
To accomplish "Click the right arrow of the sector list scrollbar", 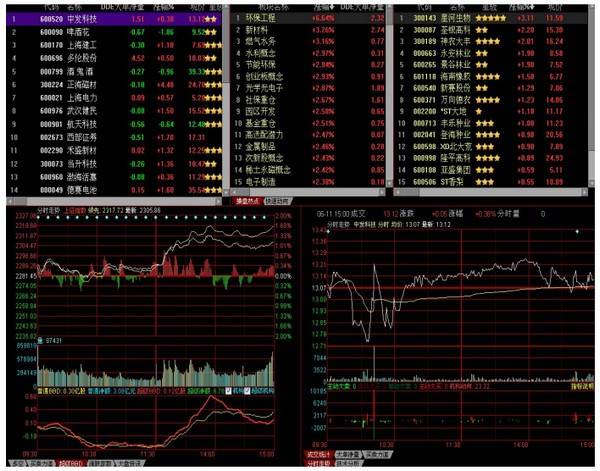I will [x=382, y=192].
